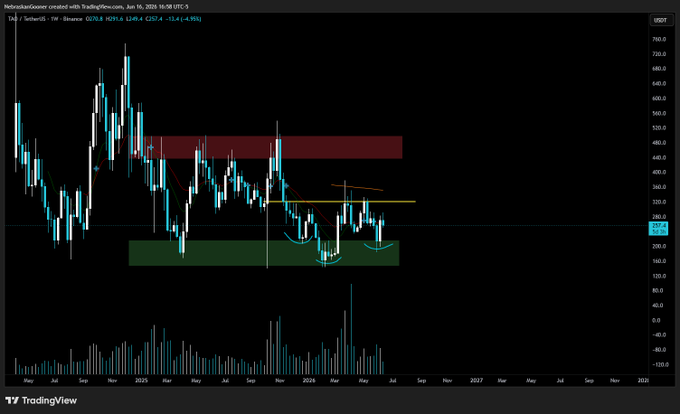
Task: Click the 680.0 price axis label
Action: click(659, 69)
